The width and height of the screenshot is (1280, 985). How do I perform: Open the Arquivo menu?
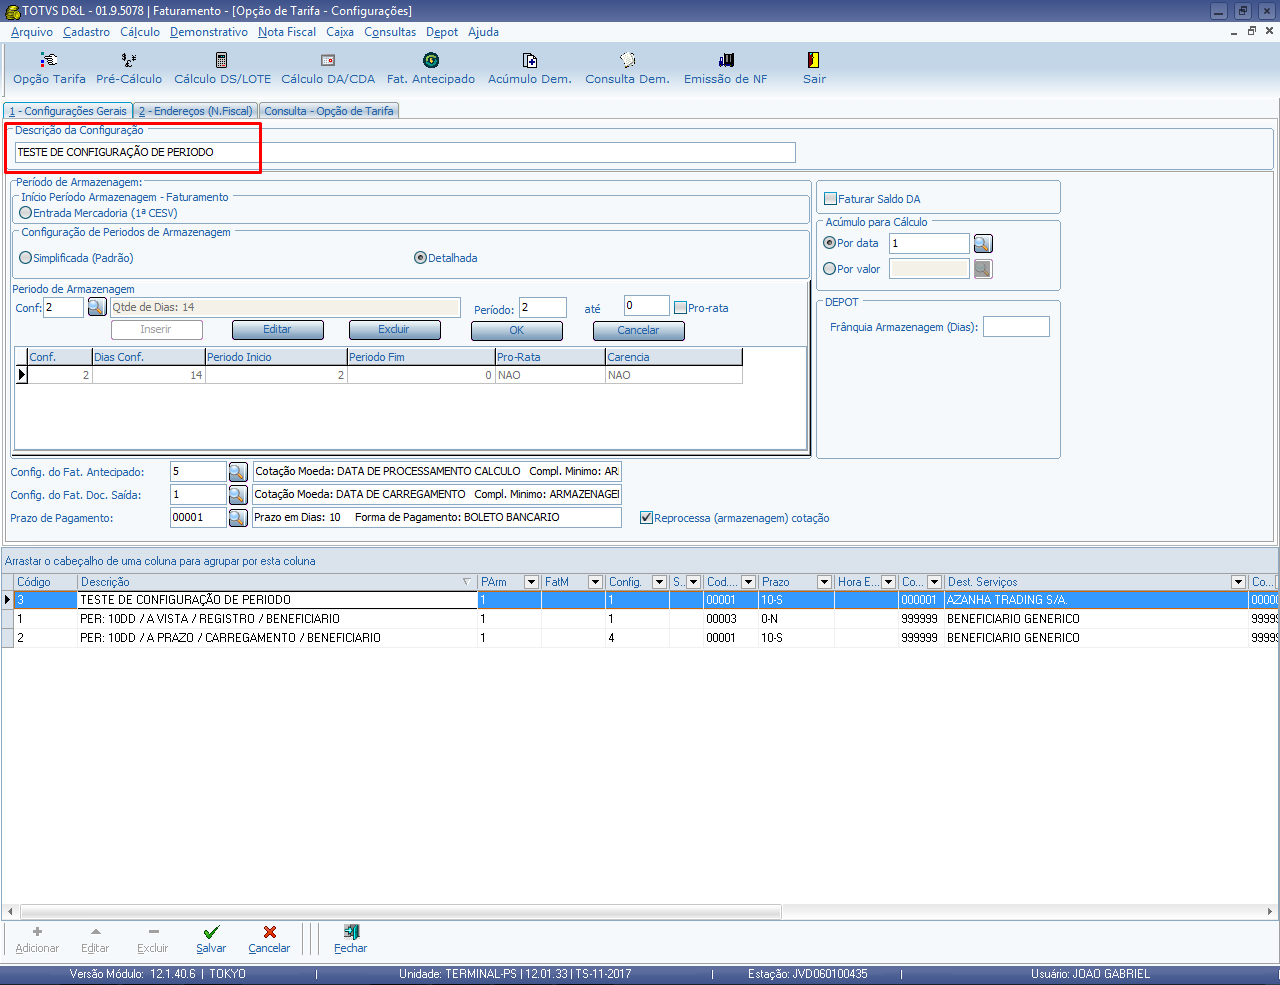pyautogui.click(x=32, y=32)
